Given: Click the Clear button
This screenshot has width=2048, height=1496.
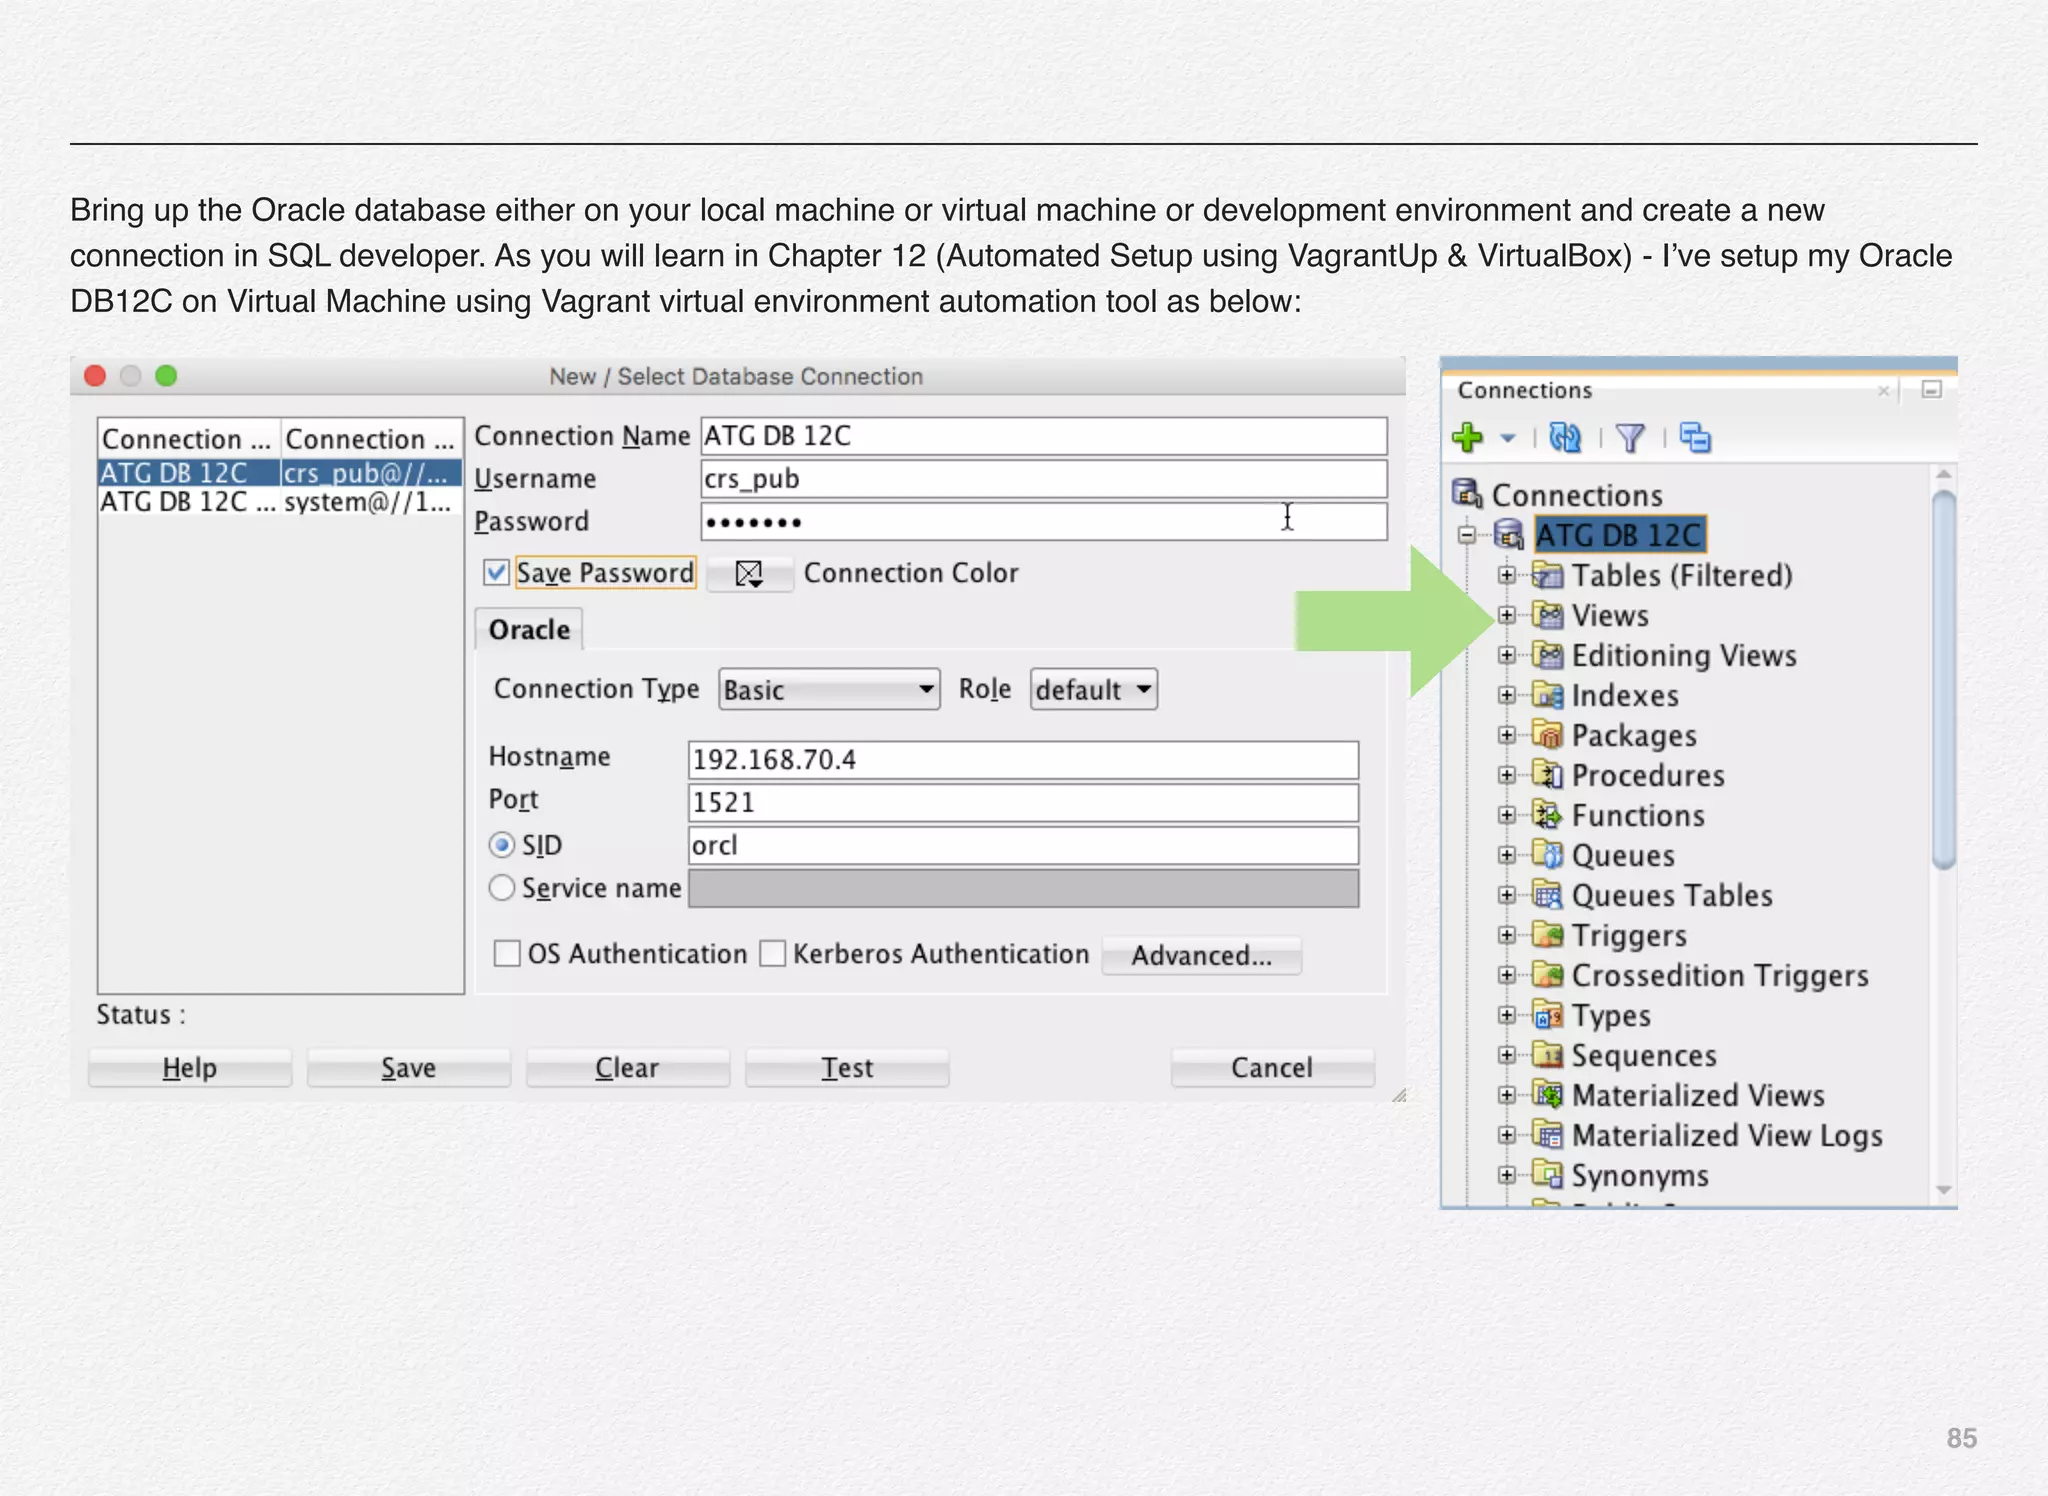Looking at the screenshot, I should 627,1068.
